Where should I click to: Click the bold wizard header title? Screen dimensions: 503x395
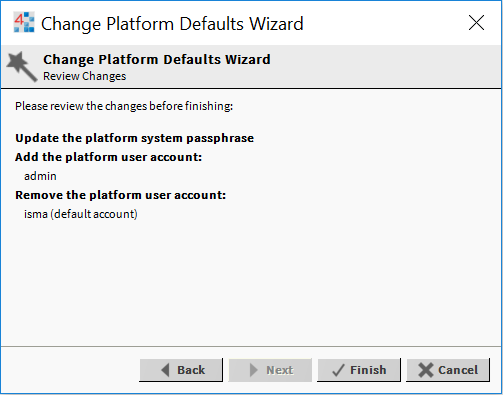pyautogui.click(x=157, y=60)
